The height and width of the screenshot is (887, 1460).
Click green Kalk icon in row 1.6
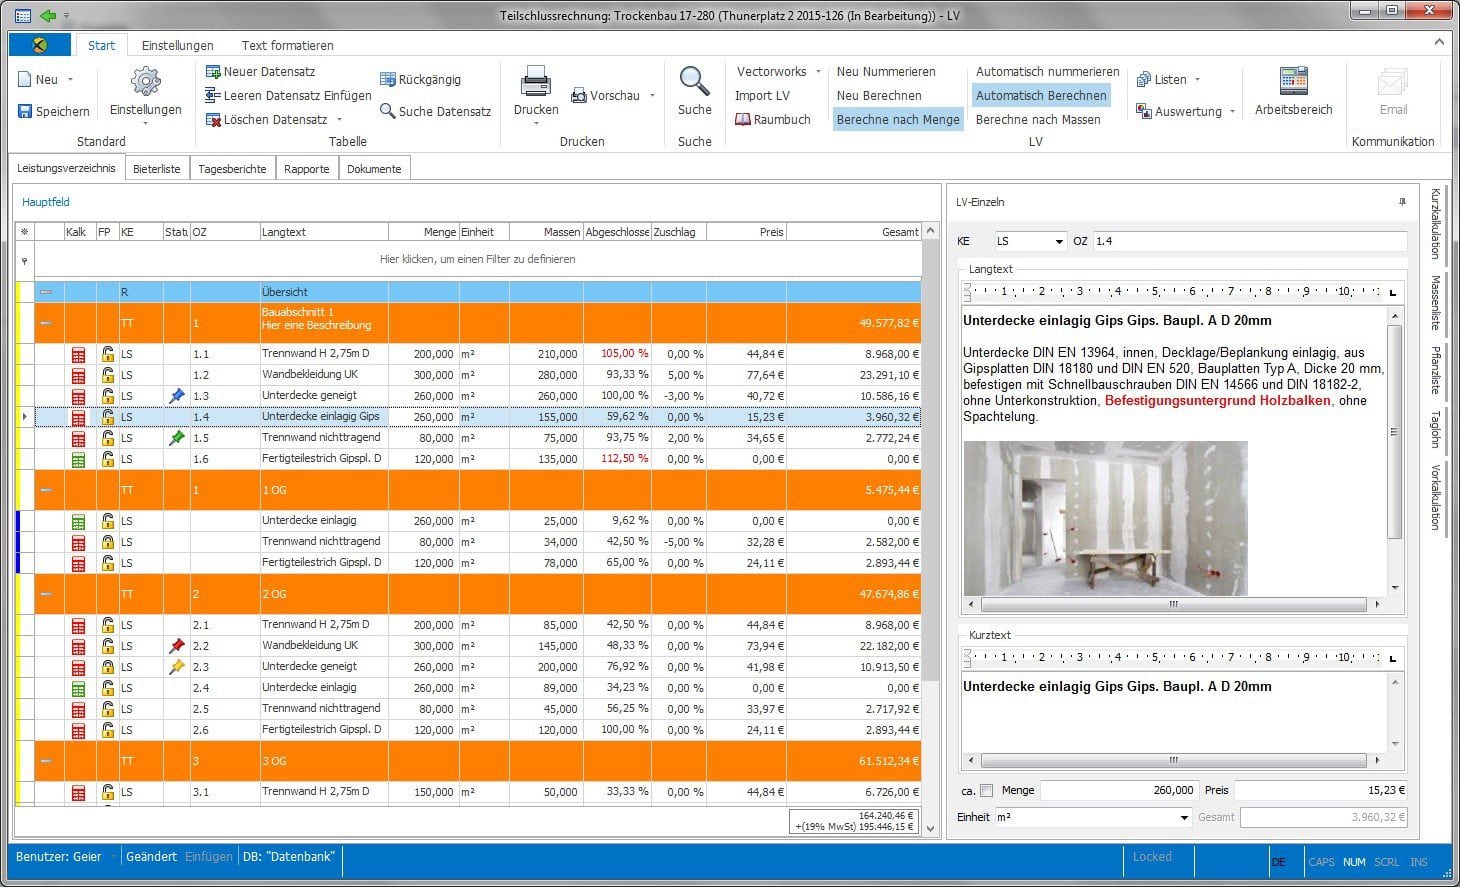tap(79, 459)
